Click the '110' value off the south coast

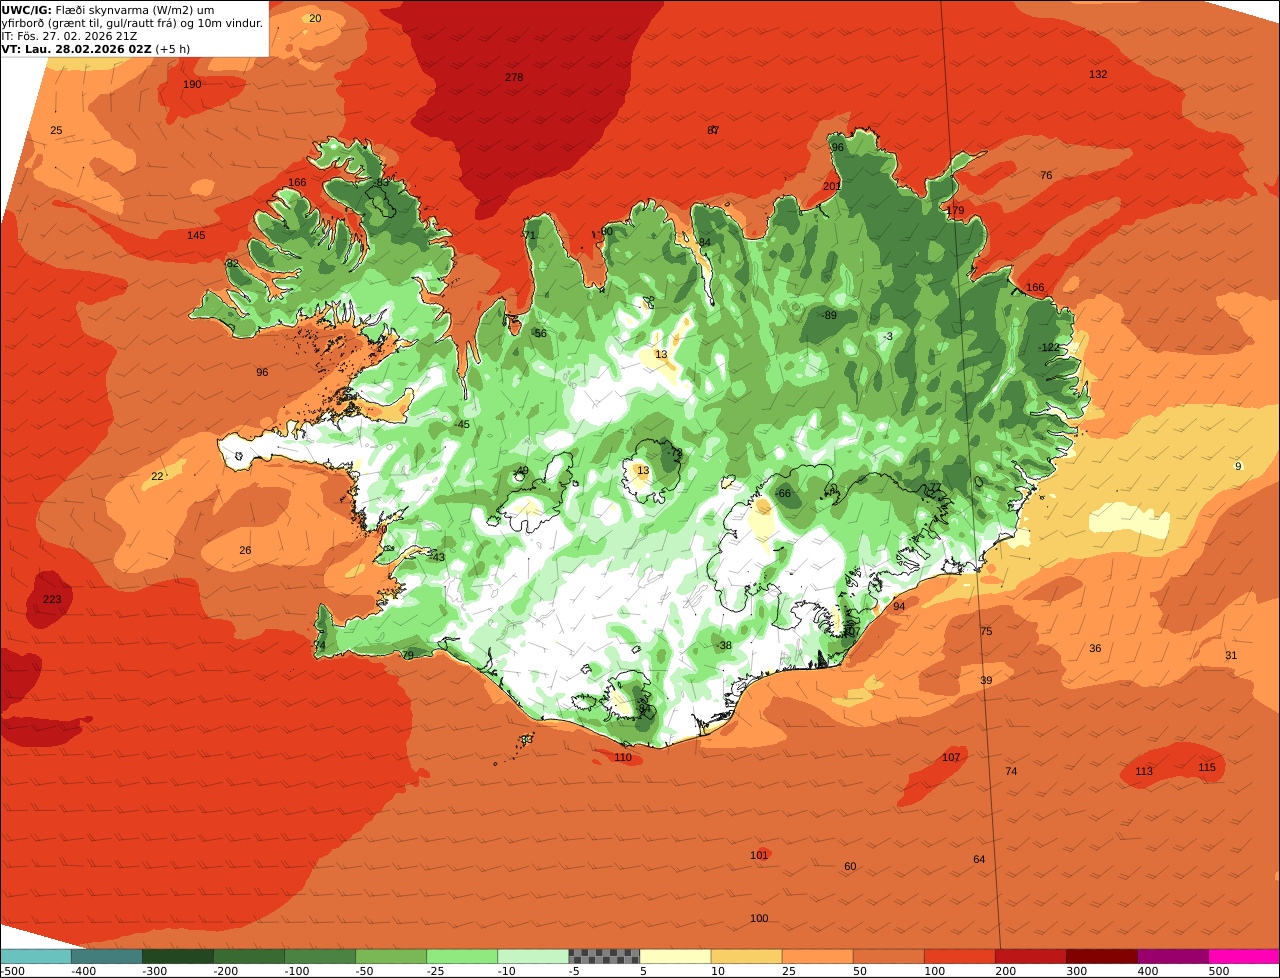623,757
